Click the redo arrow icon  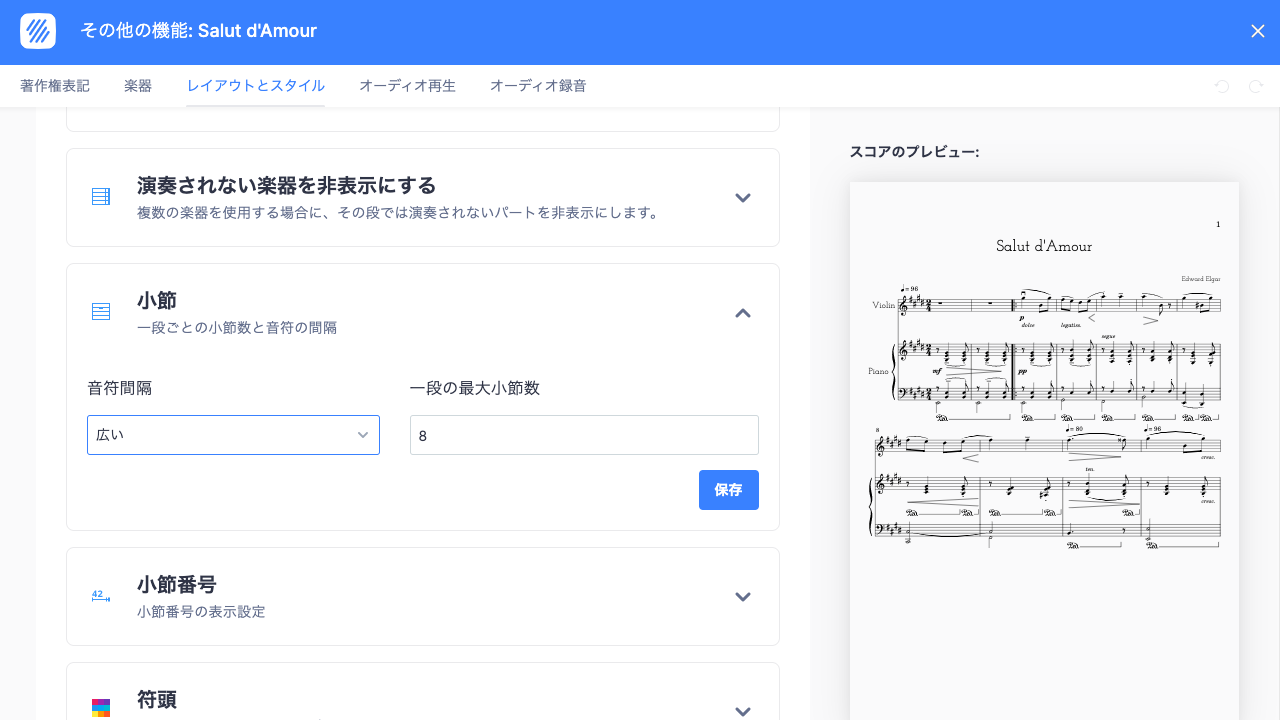pos(1258,86)
